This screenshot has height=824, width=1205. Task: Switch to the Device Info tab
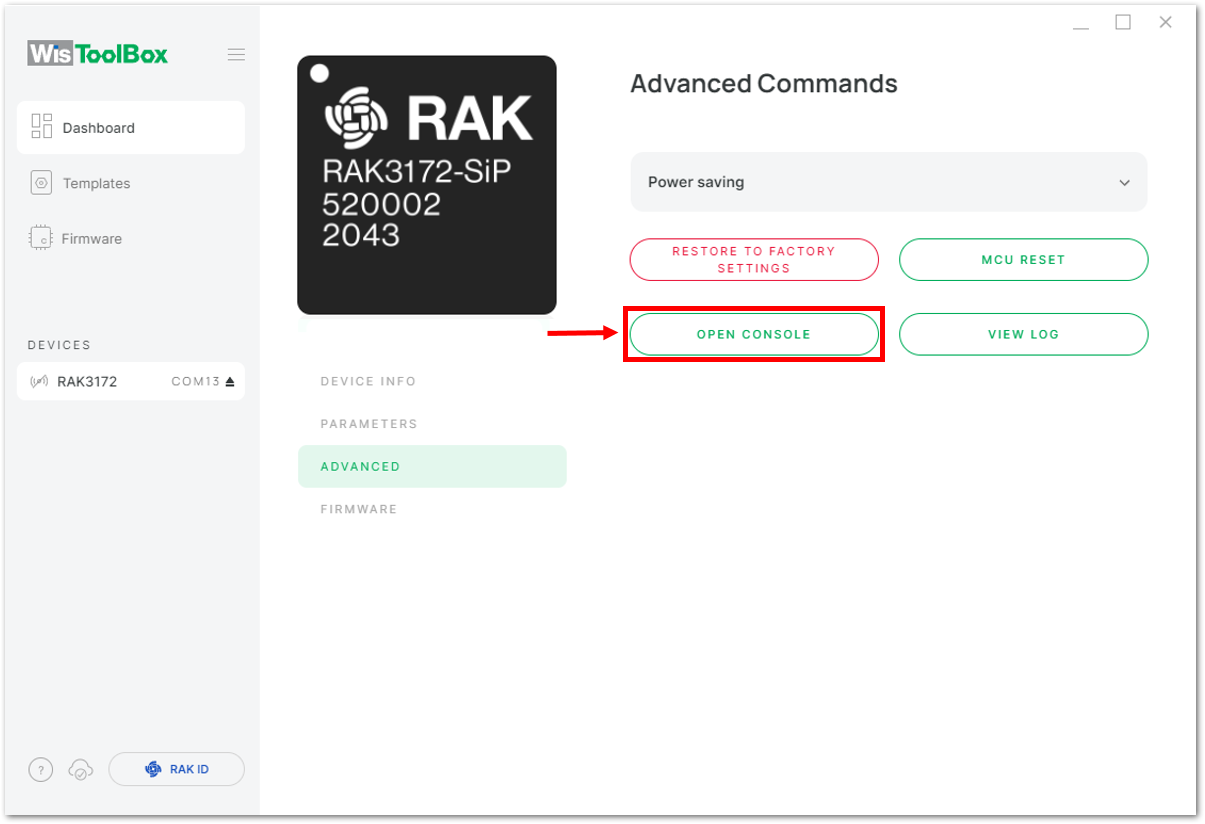pos(368,382)
